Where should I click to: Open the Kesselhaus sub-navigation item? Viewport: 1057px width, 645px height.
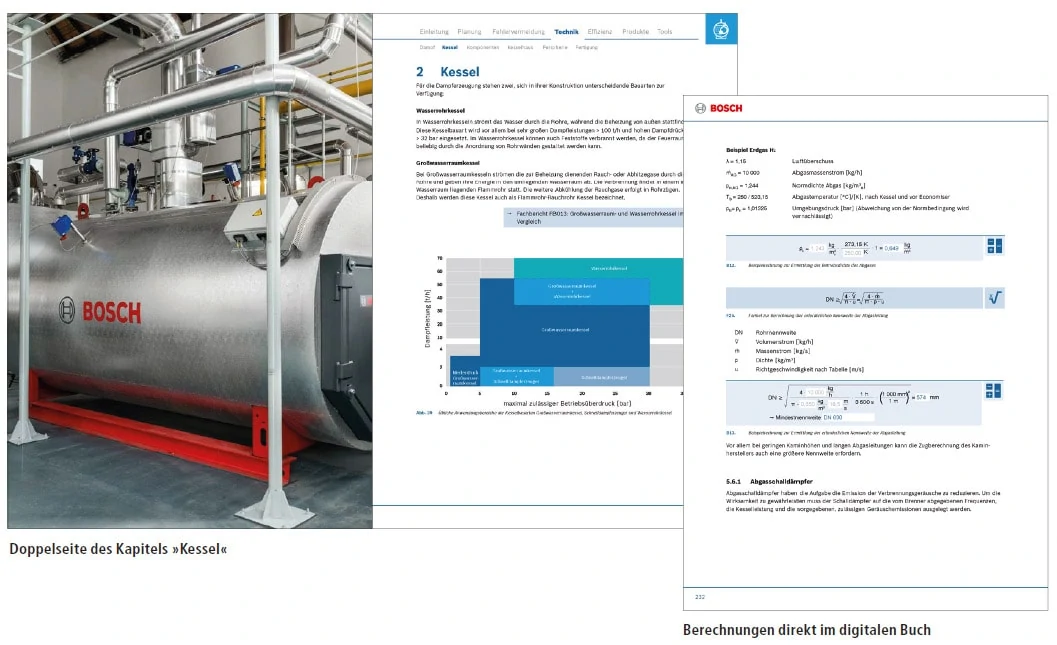point(520,47)
